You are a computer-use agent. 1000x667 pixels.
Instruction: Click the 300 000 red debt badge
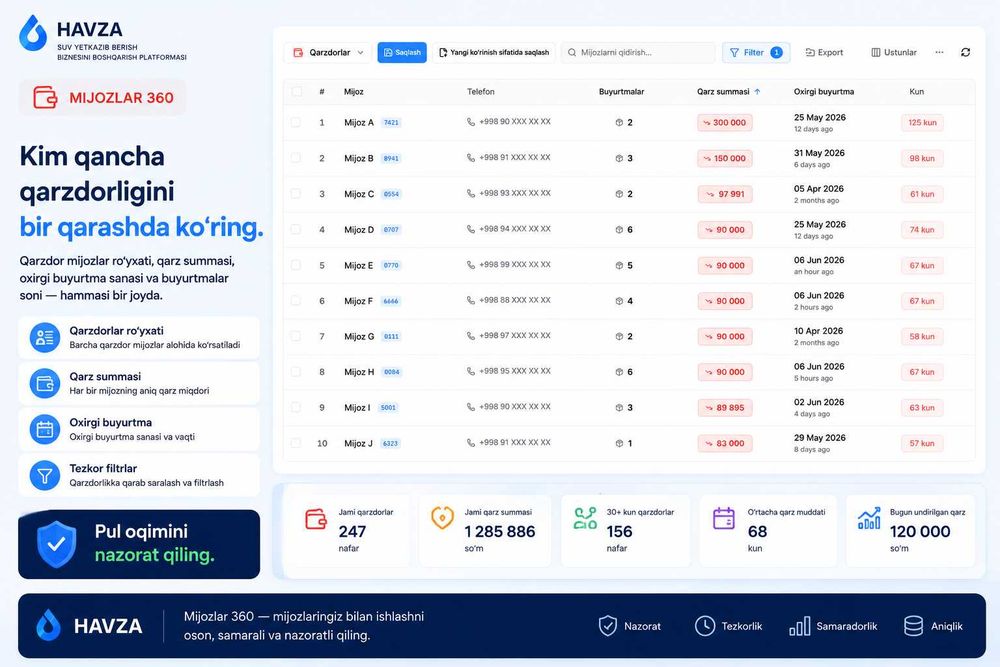tap(724, 122)
